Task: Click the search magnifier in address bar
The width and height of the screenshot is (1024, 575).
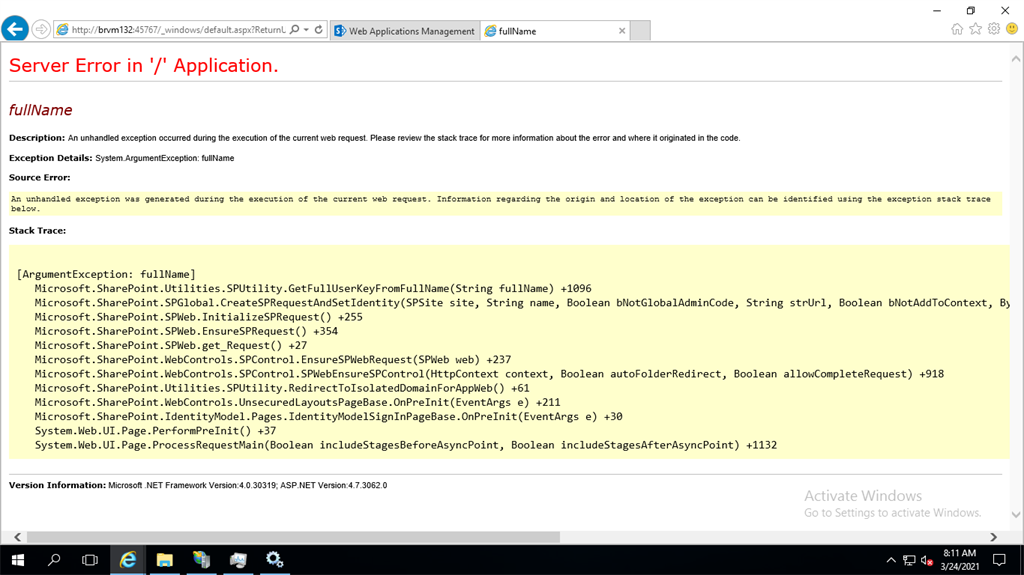Action: click(295, 29)
